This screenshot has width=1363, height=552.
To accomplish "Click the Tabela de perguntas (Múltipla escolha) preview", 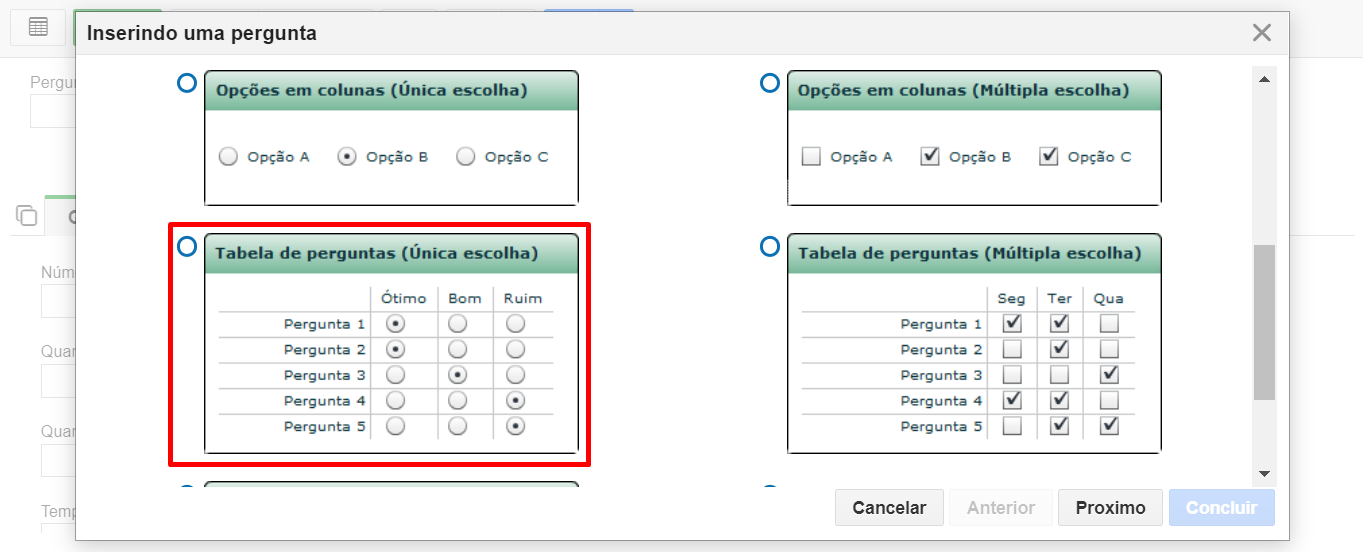I will (x=974, y=344).
